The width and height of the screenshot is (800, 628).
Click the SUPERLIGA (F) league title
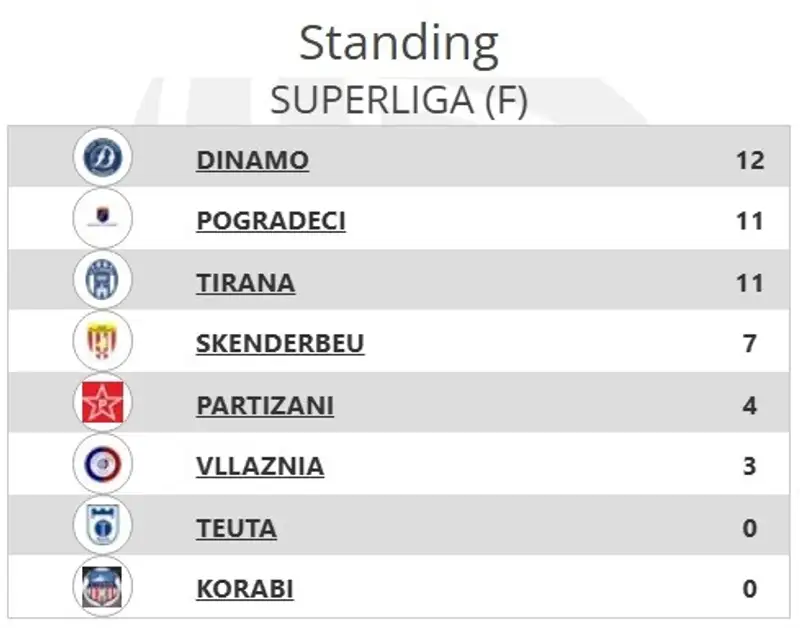point(399,100)
